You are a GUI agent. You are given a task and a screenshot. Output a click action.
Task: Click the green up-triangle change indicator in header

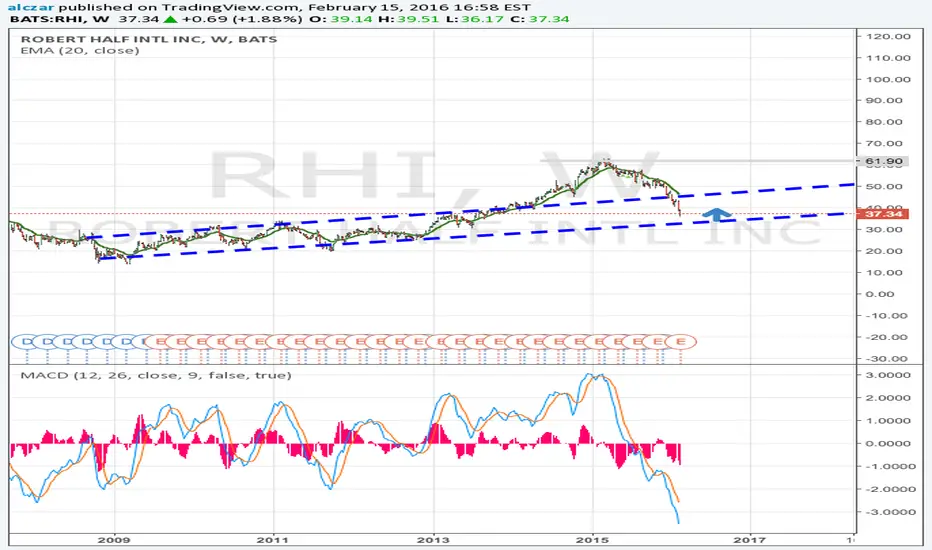click(171, 19)
